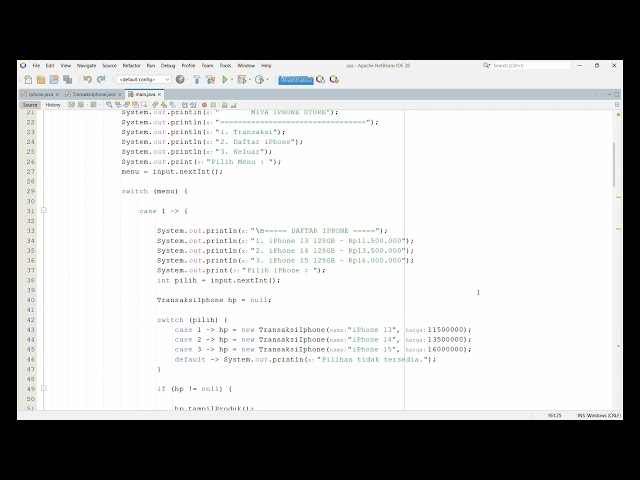This screenshot has width=640, height=480.
Task: Click the Search input field
Action: [530, 65]
